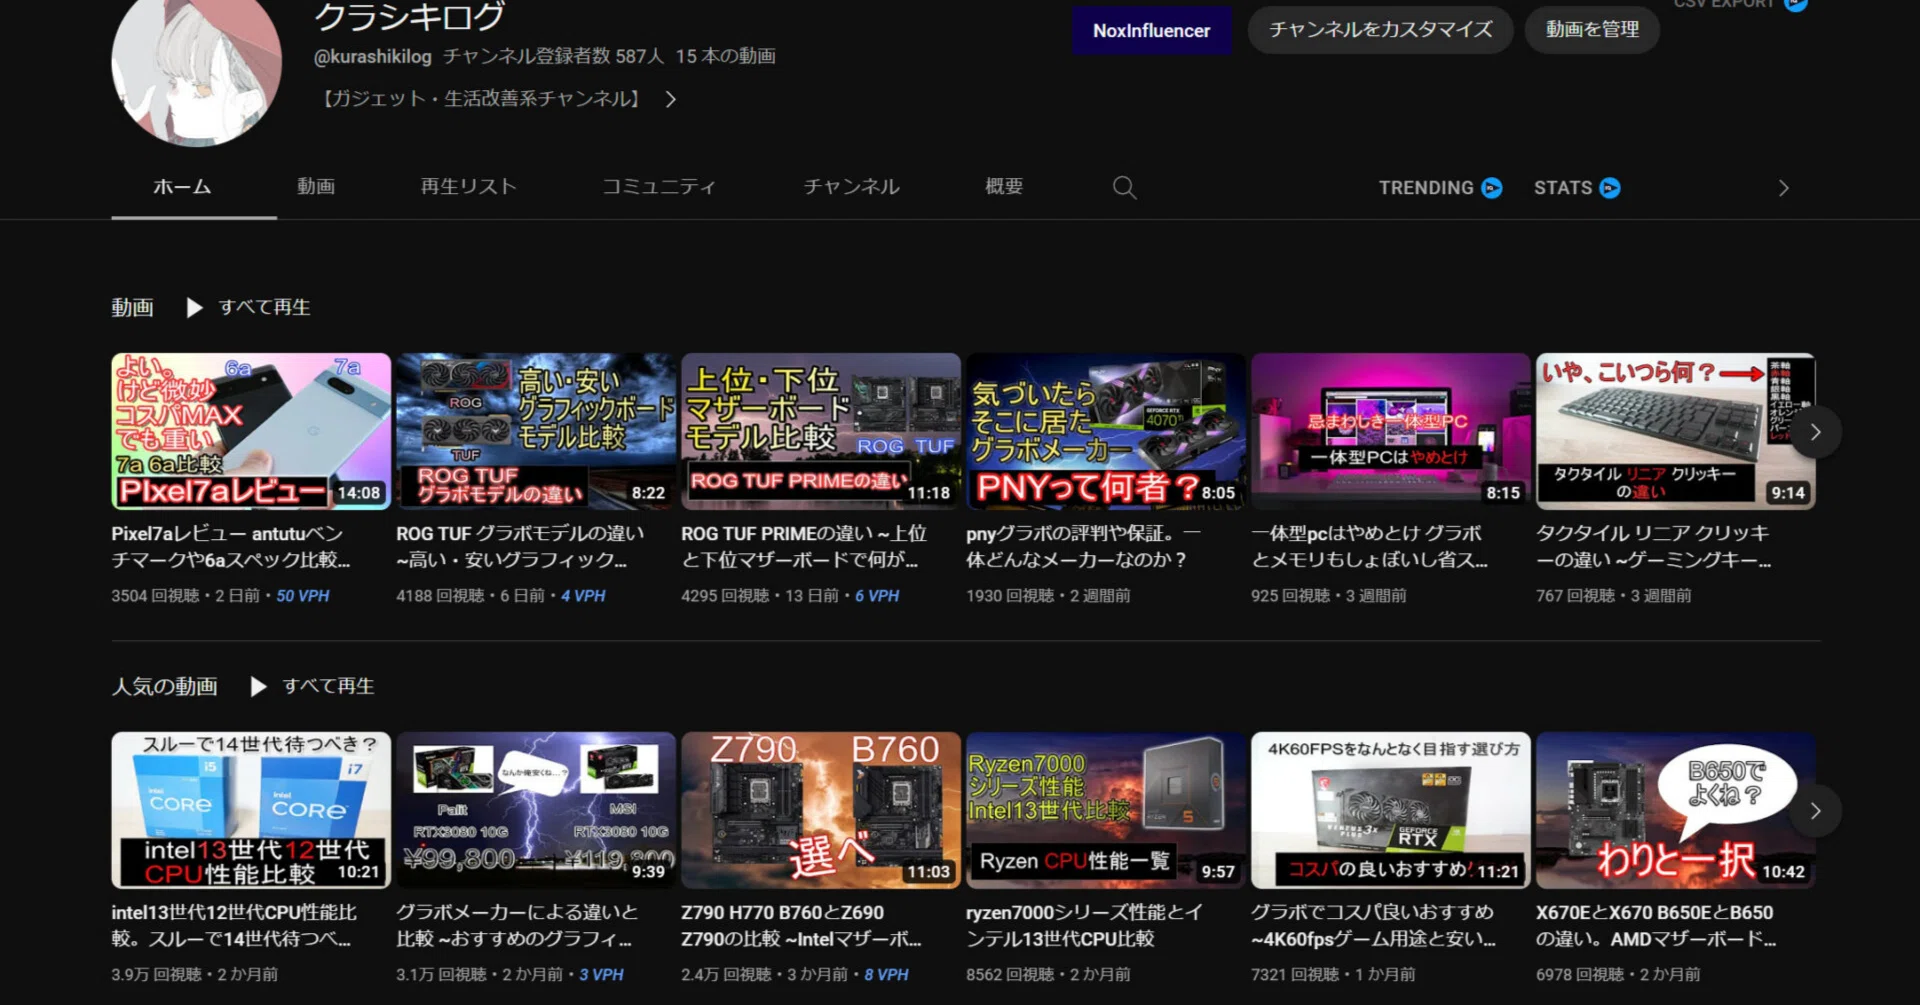Image resolution: width=1920 pixels, height=1005 pixels.
Task: Switch to the 動画 tab
Action: 316,187
